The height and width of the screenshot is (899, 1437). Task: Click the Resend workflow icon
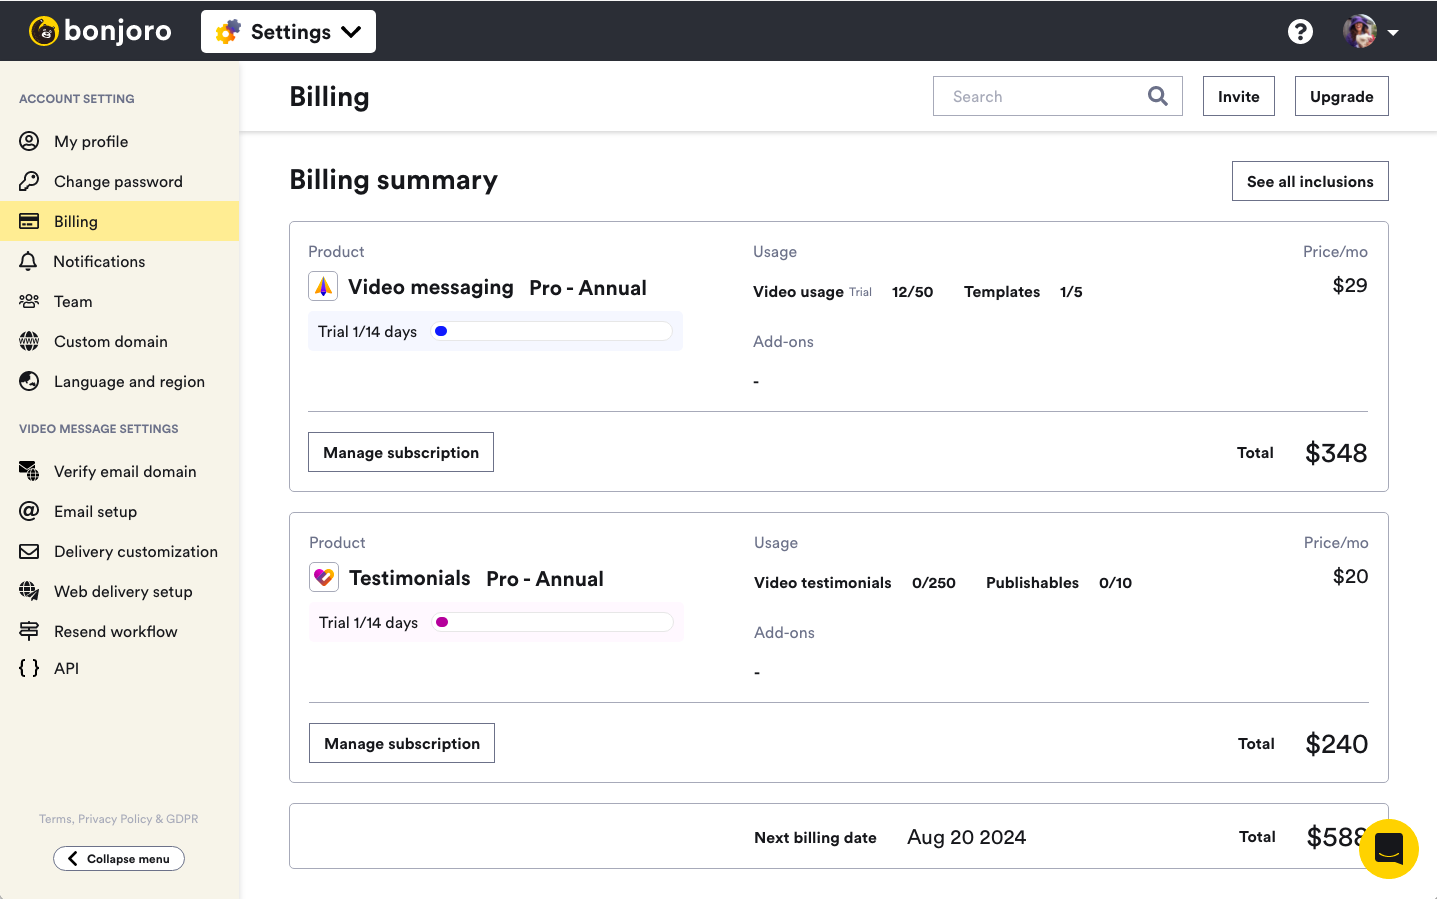29,631
